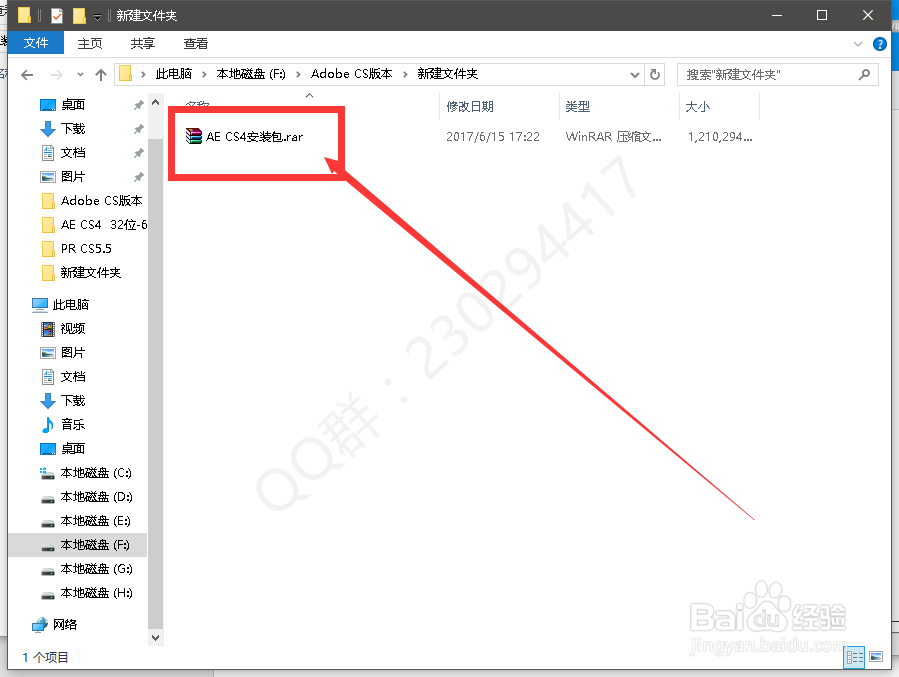Click the WinRAR 压缩文 type cell
Screen dimensions: 899x677
(613, 136)
